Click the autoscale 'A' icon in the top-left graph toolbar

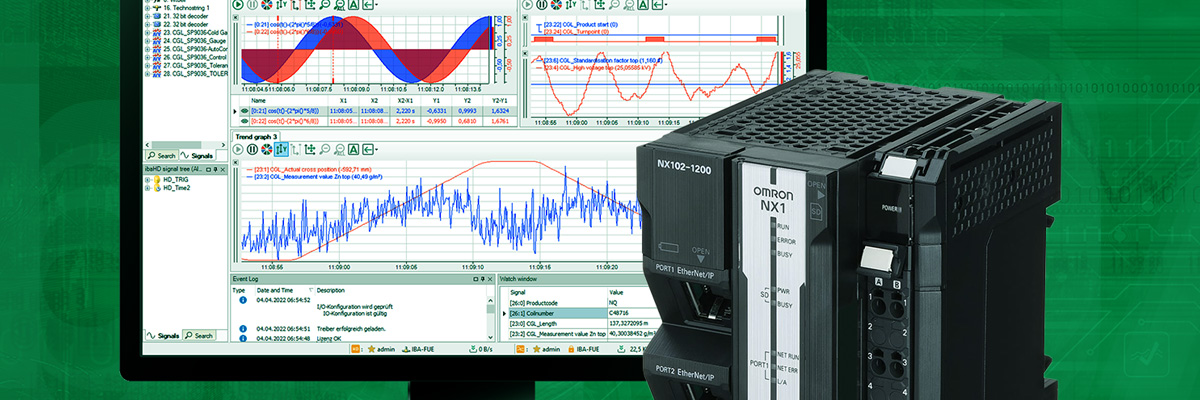pyautogui.click(x=353, y=5)
